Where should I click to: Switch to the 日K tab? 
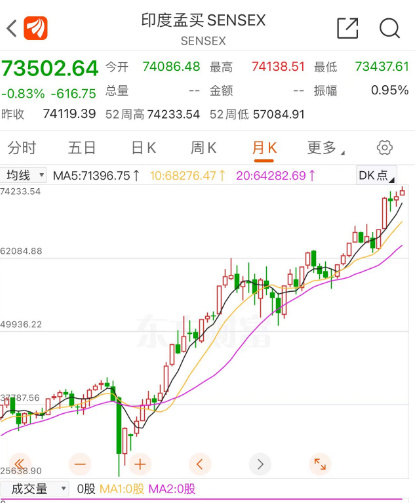tap(144, 148)
